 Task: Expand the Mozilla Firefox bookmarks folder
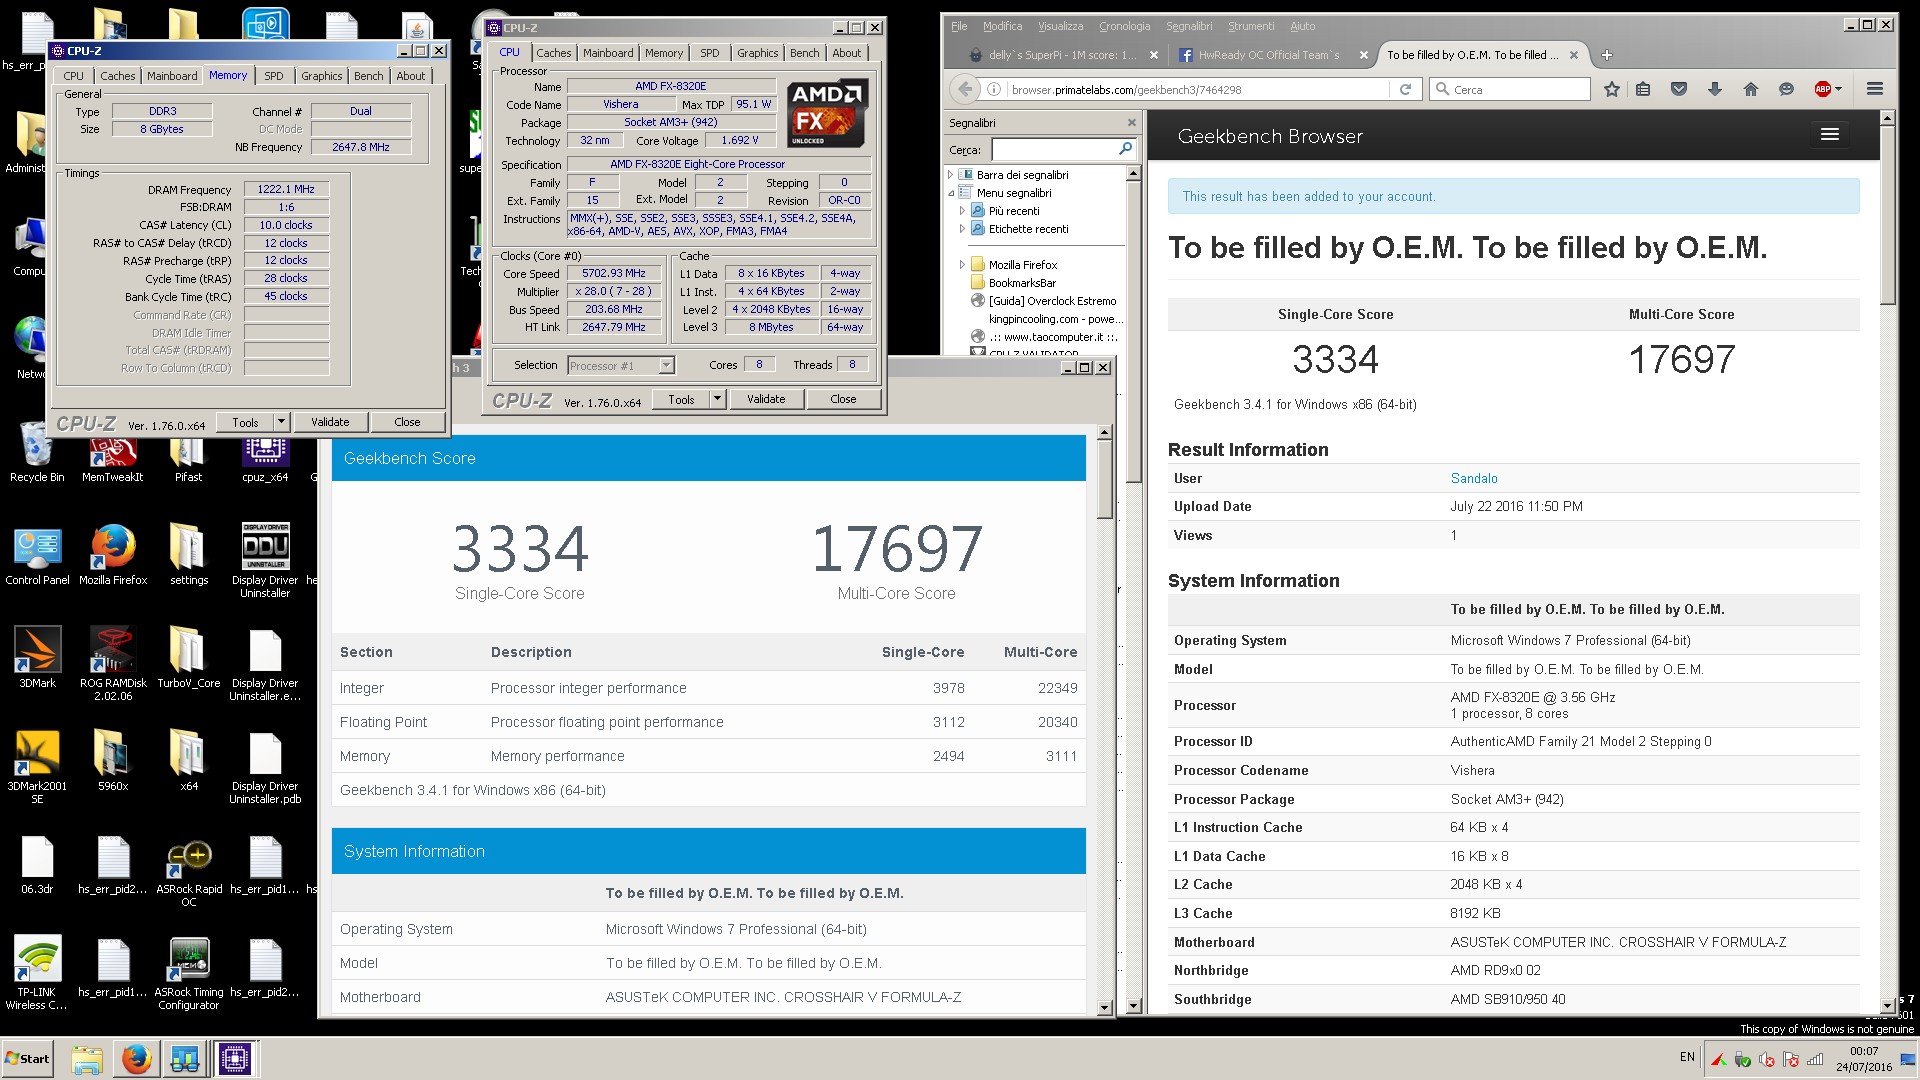[x=962, y=265]
